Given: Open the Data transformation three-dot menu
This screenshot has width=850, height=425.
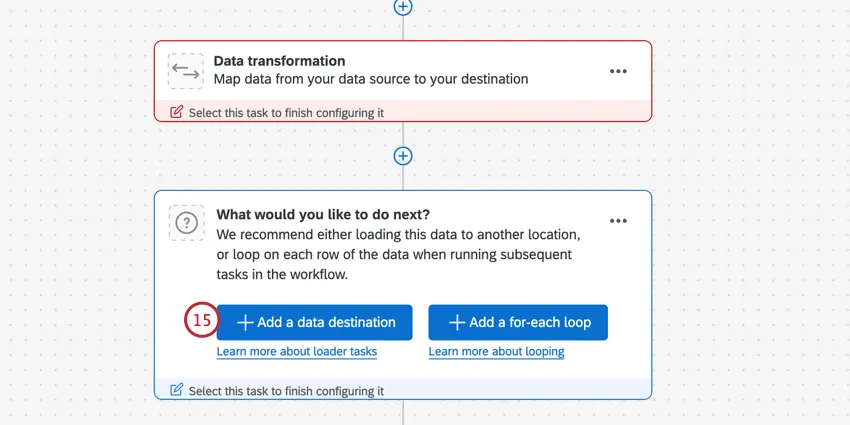Looking at the screenshot, I should coord(618,71).
